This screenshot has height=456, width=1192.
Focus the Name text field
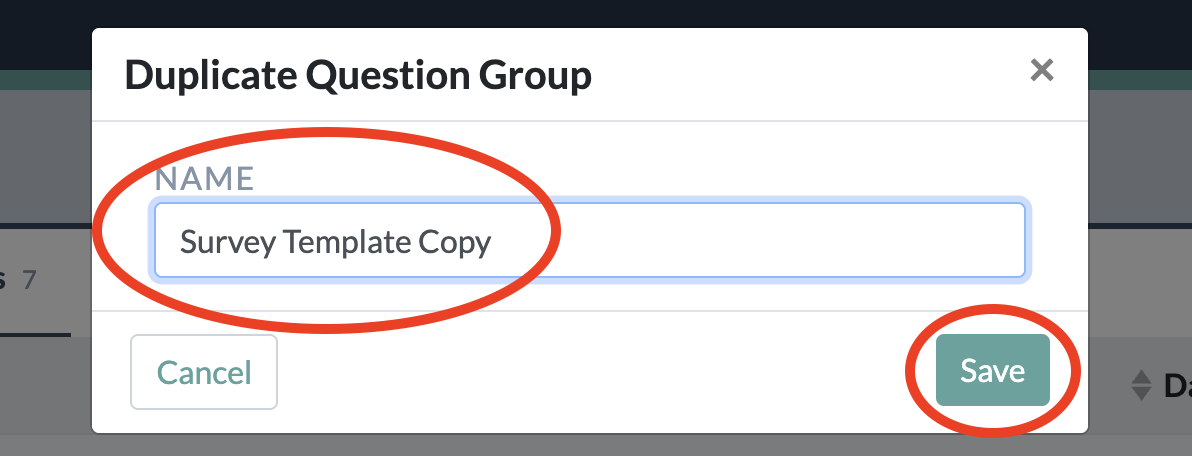pyautogui.click(x=589, y=240)
